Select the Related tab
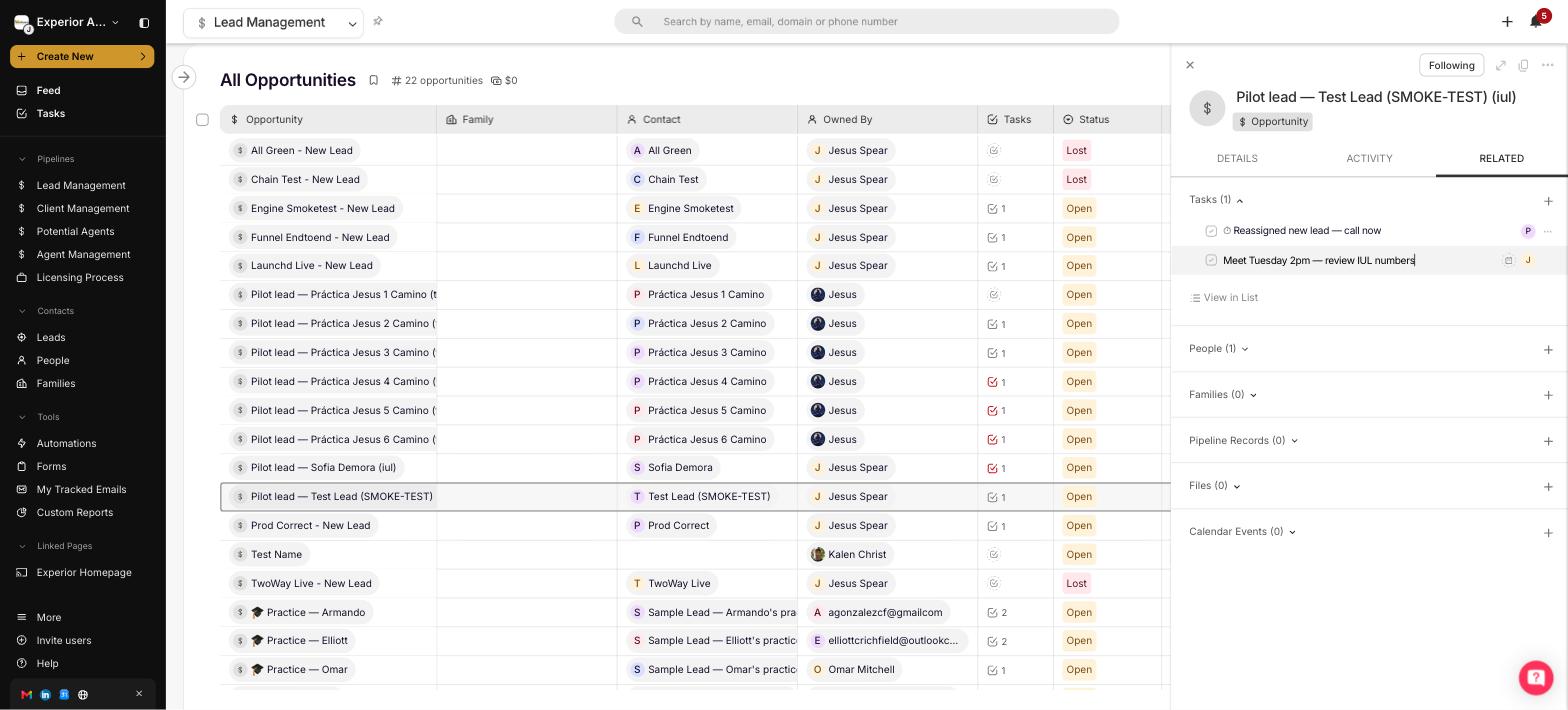The image size is (1568, 710). click(1501, 159)
